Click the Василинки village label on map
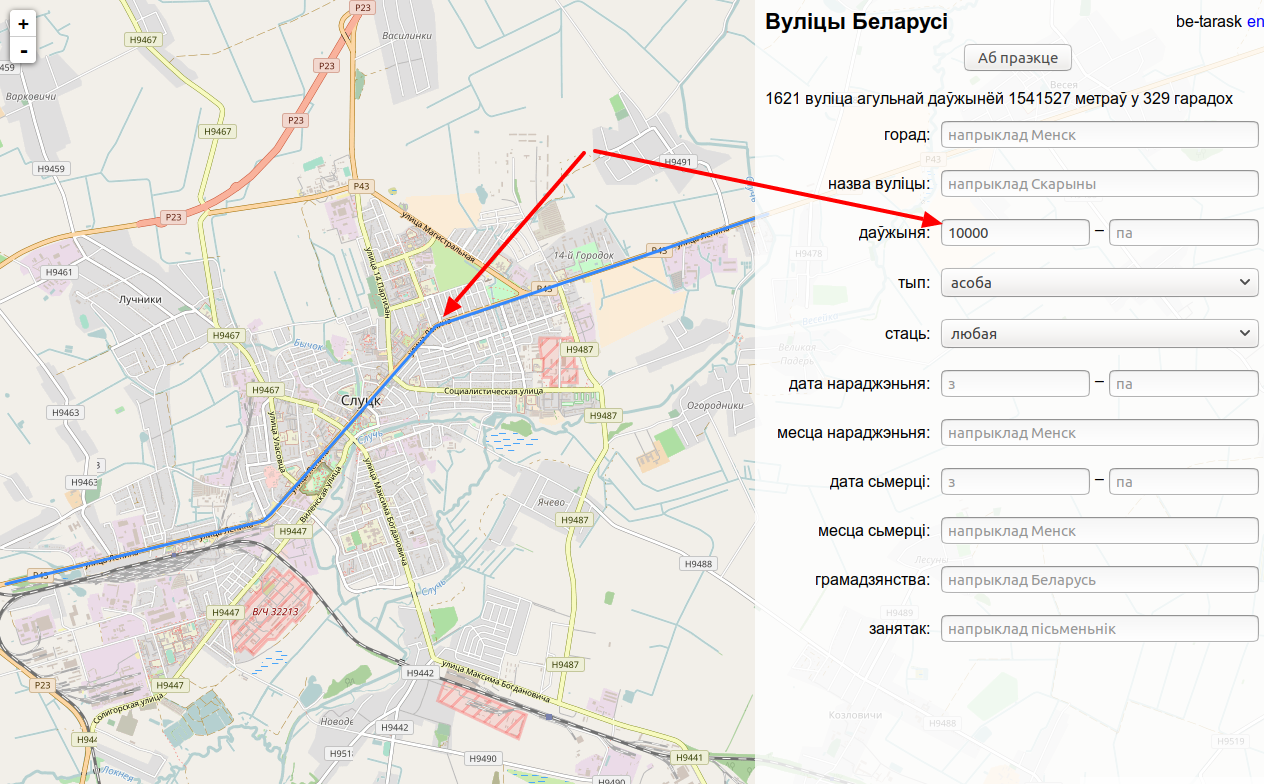 pos(406,35)
